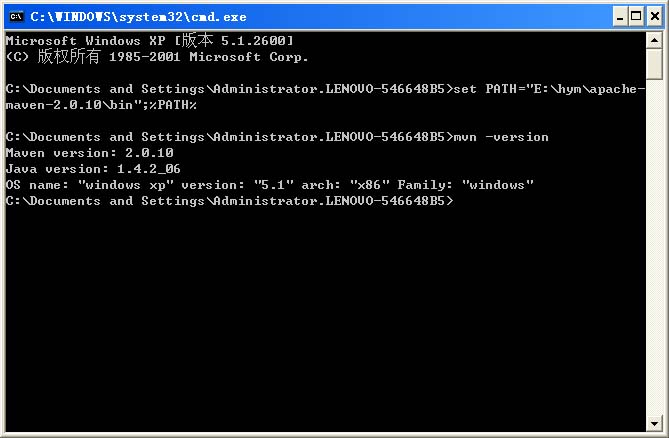Image resolution: width=669 pixels, height=438 pixels.
Task: Click the Microsoft Windows XP version line
Action: (149, 41)
